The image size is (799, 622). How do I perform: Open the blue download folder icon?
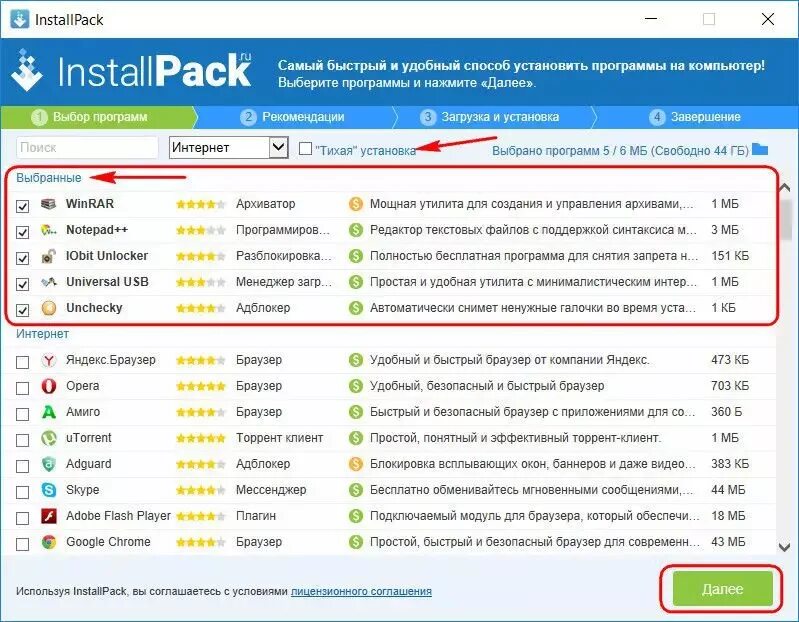[760, 149]
